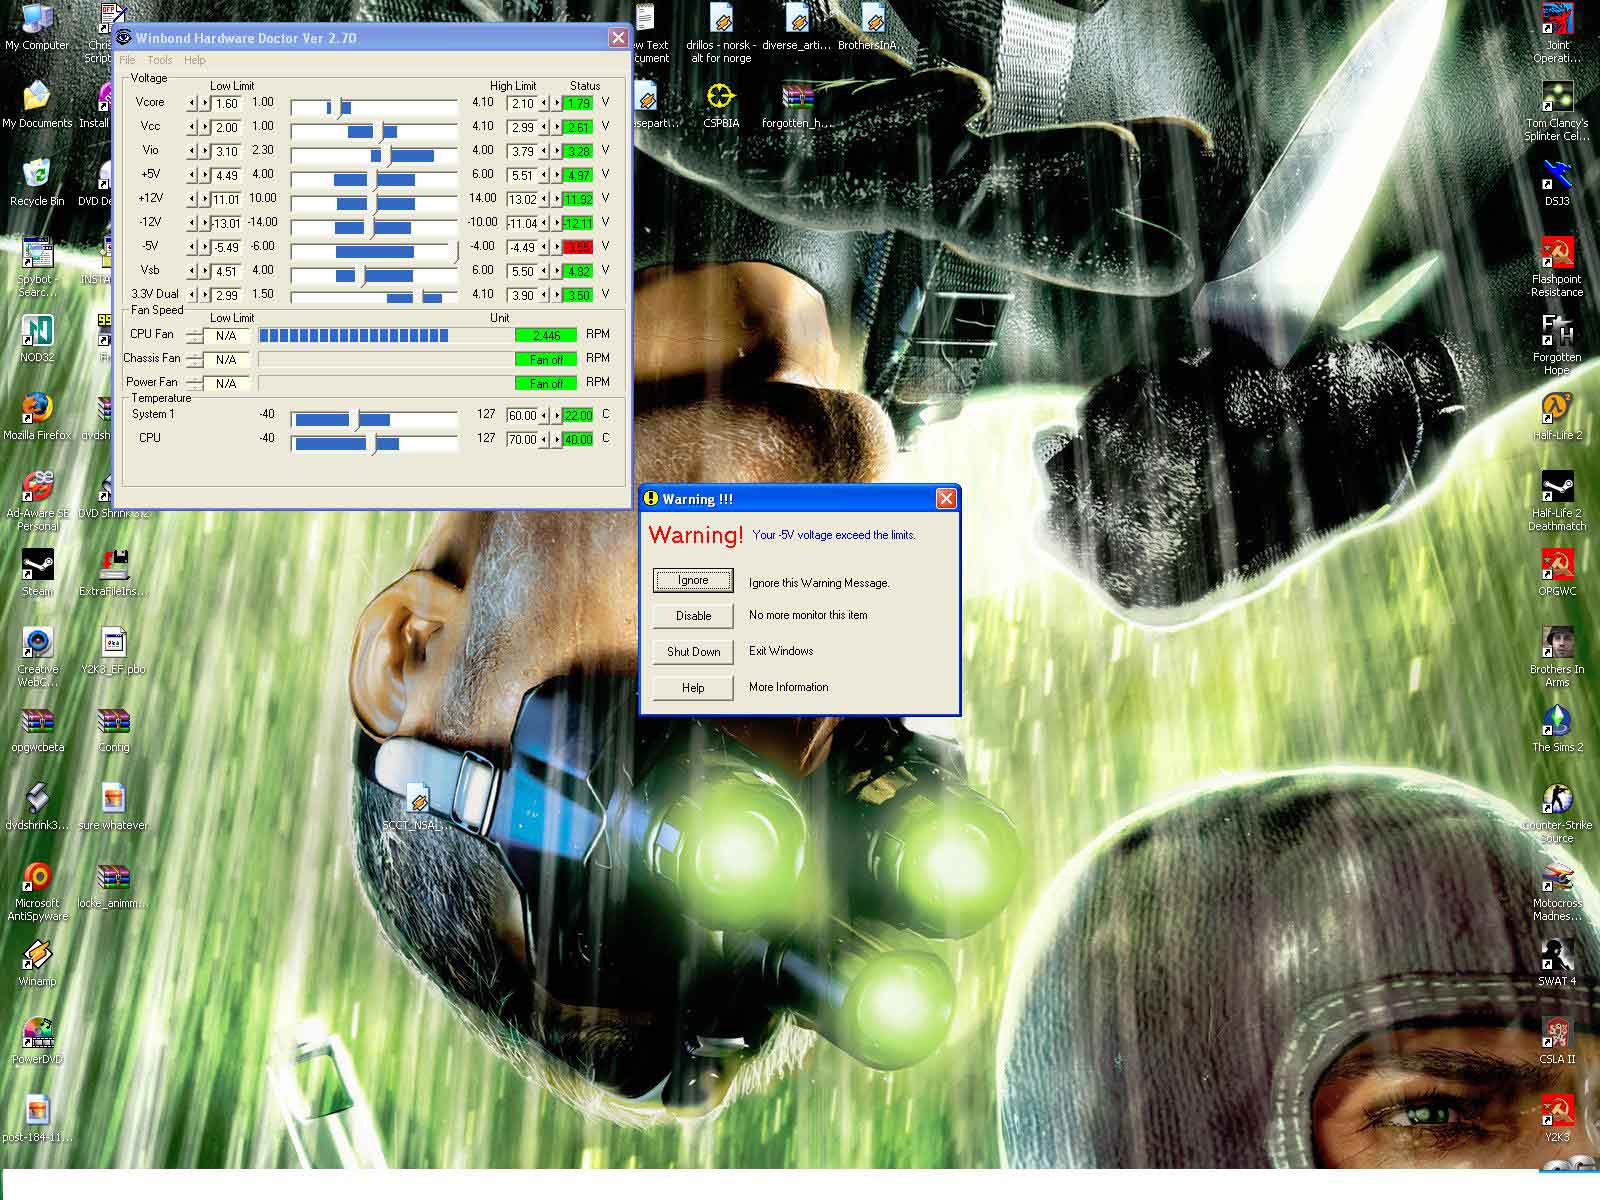Click the +12V high limit field
1600x1200 pixels.
click(x=522, y=199)
